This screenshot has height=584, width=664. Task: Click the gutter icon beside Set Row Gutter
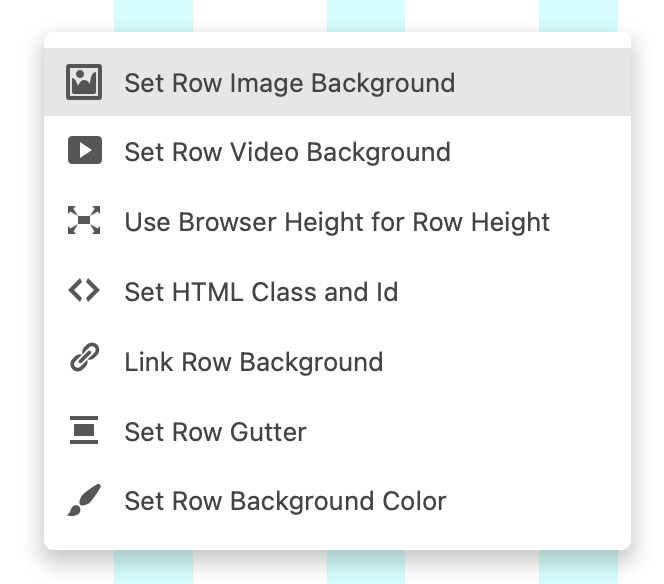[85, 431]
